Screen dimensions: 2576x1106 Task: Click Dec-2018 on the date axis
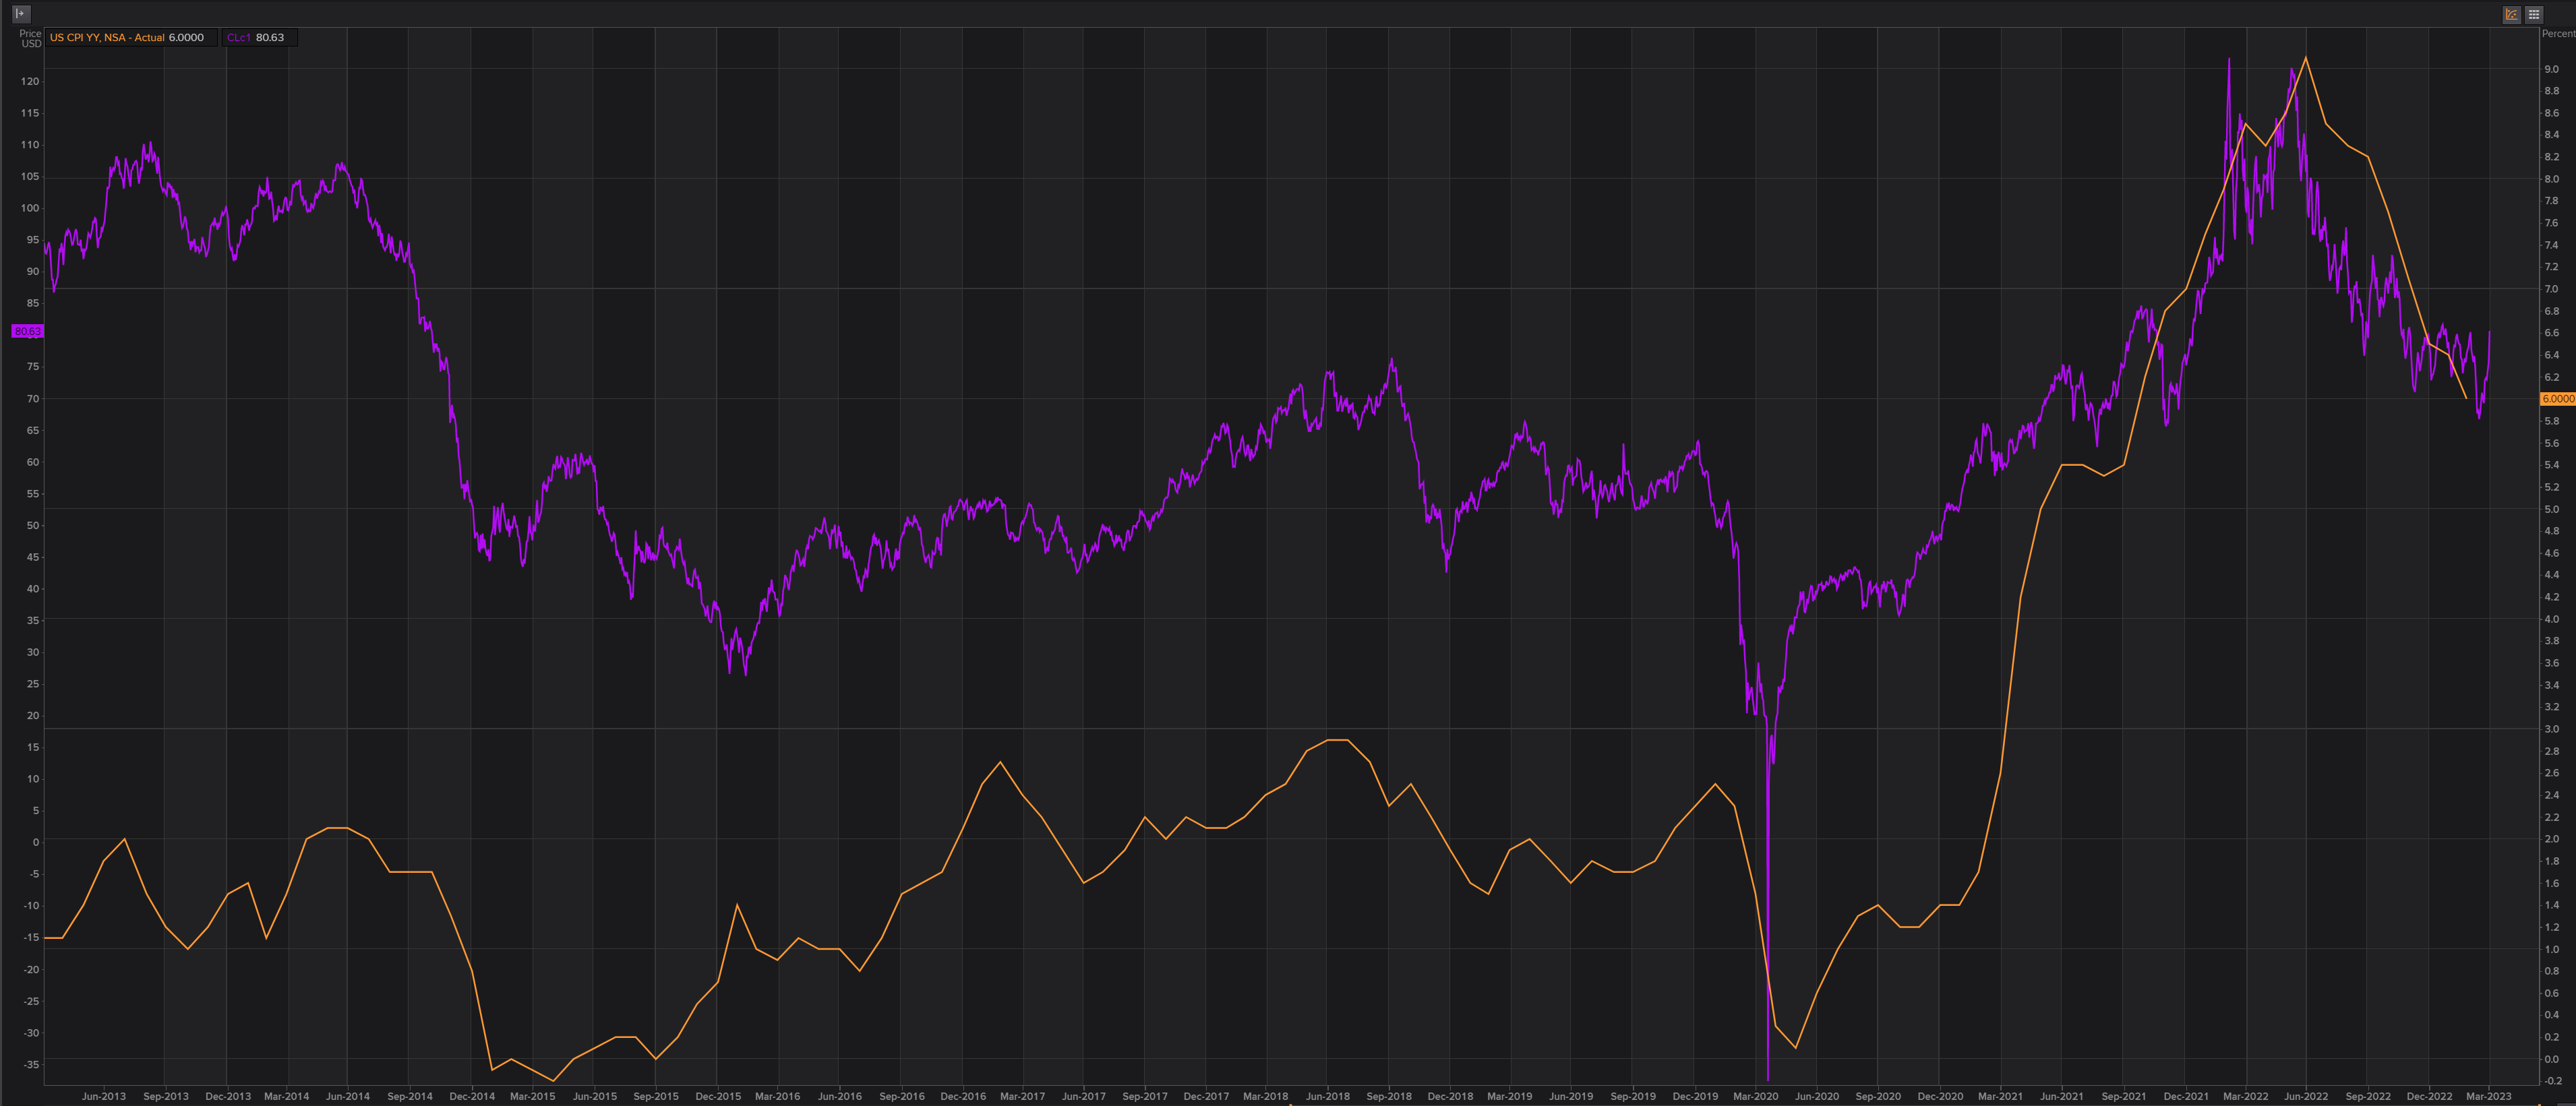coord(1450,1096)
